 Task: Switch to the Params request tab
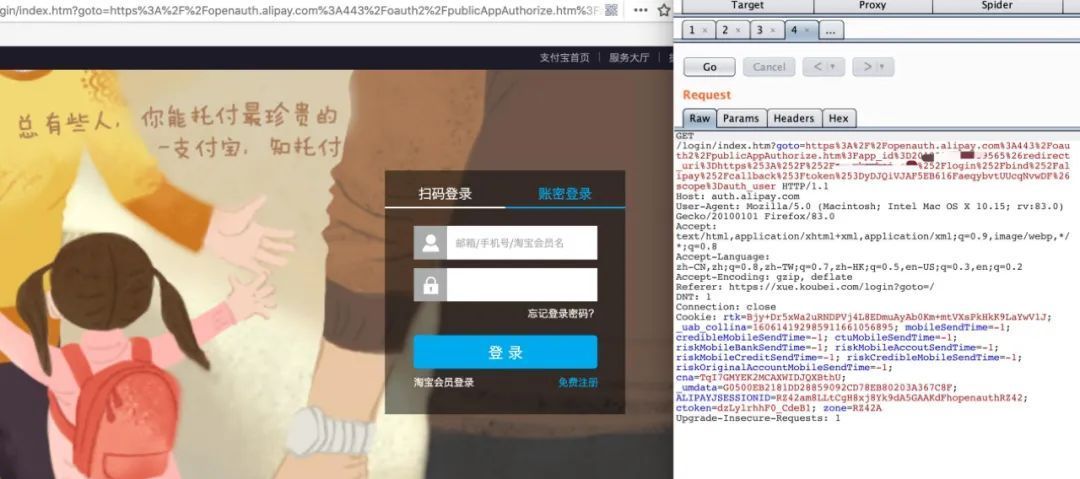point(741,118)
